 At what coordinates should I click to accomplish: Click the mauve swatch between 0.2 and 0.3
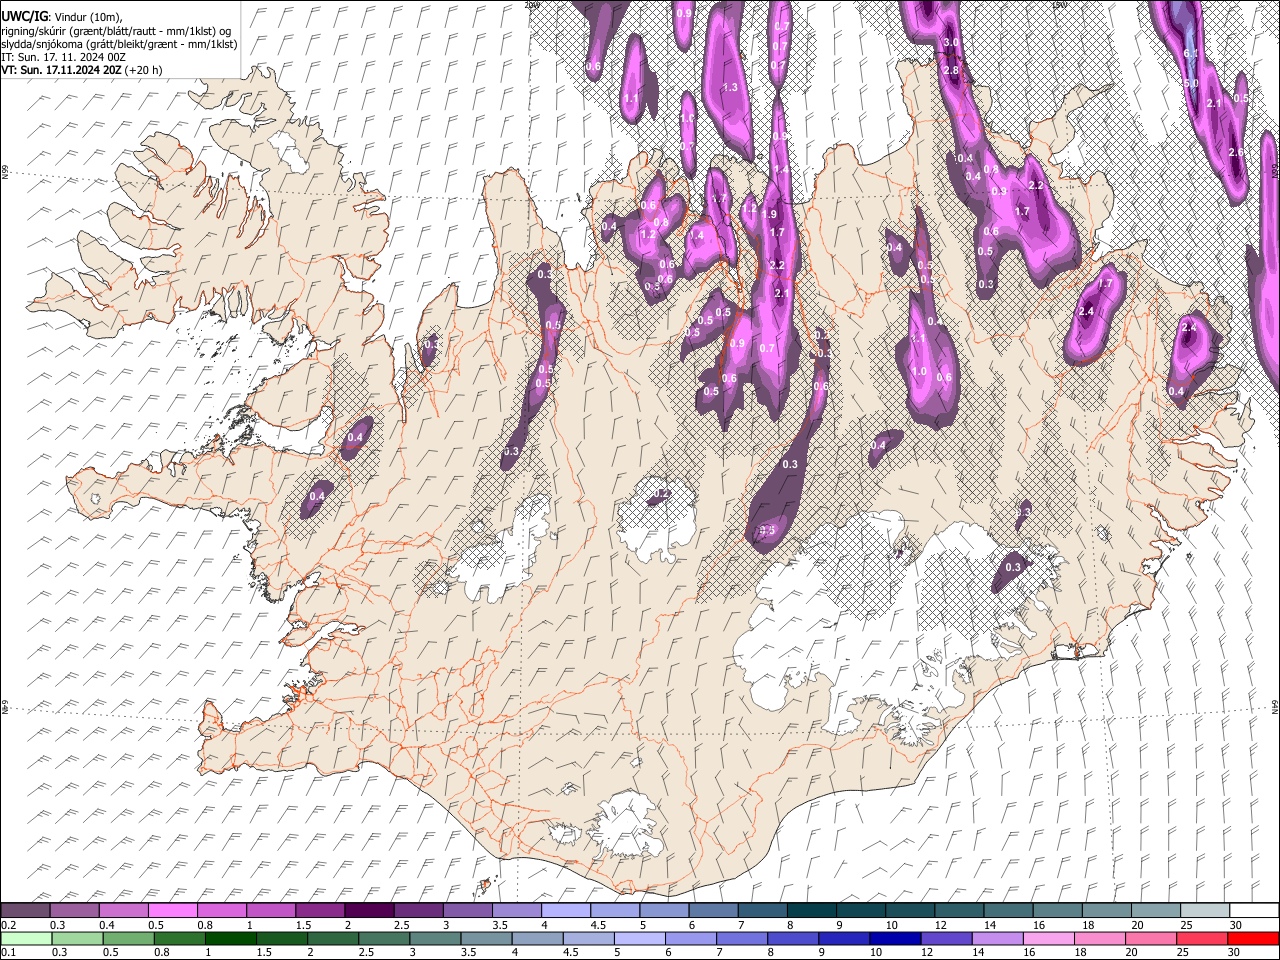[x=25, y=910]
